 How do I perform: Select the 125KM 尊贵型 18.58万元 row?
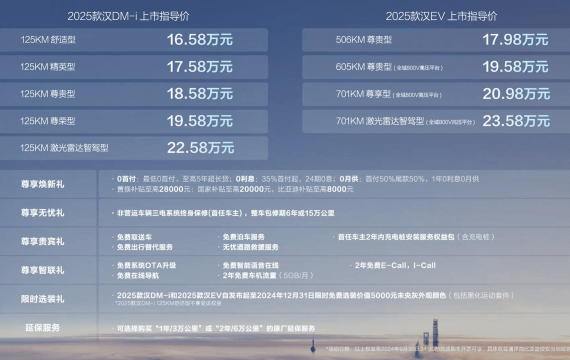click(134, 94)
